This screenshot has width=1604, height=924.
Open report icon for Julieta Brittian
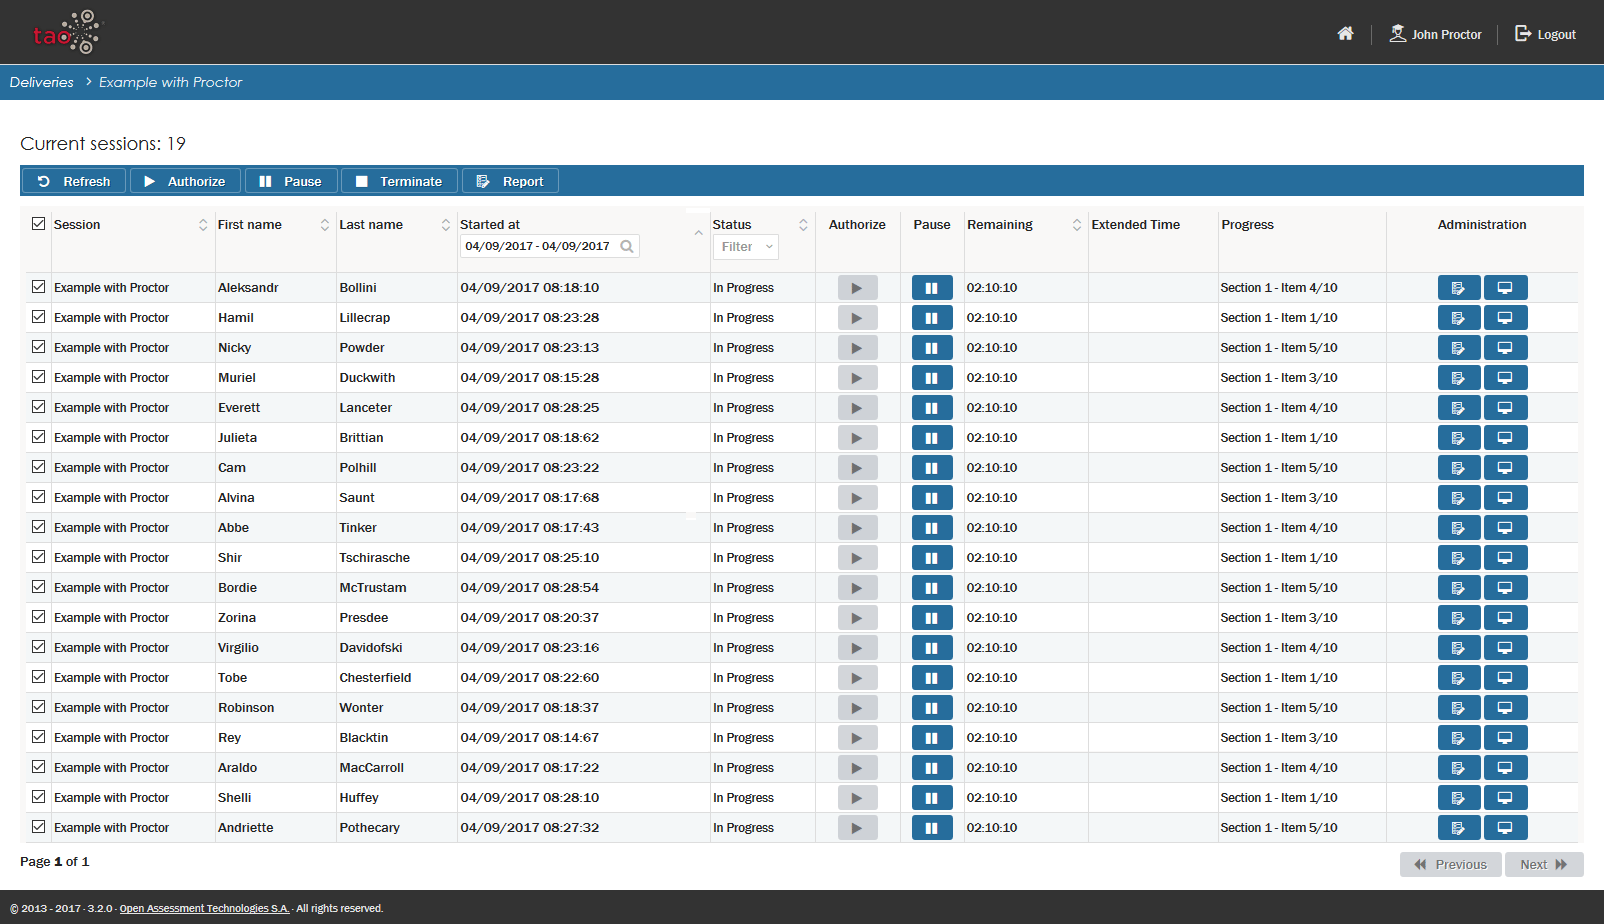tap(1459, 438)
